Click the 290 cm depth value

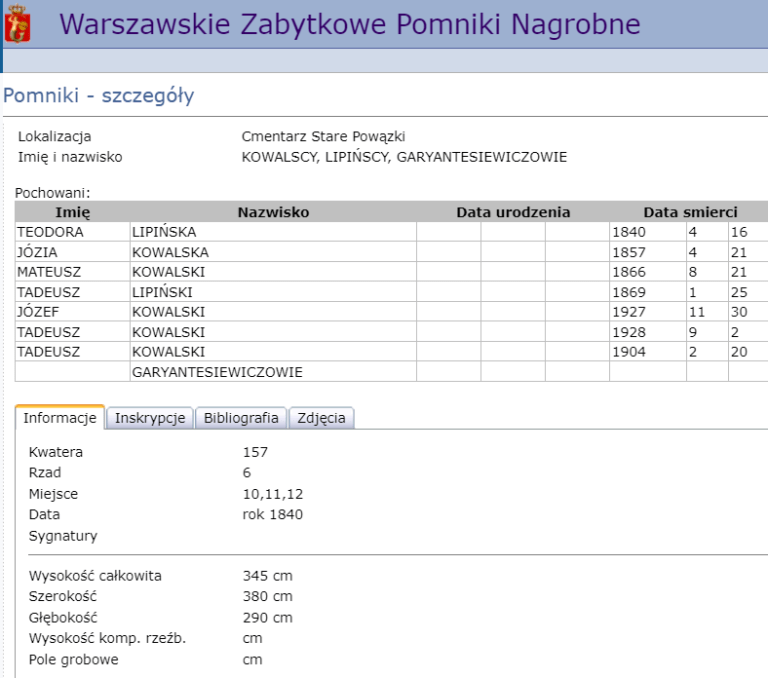(x=267, y=618)
